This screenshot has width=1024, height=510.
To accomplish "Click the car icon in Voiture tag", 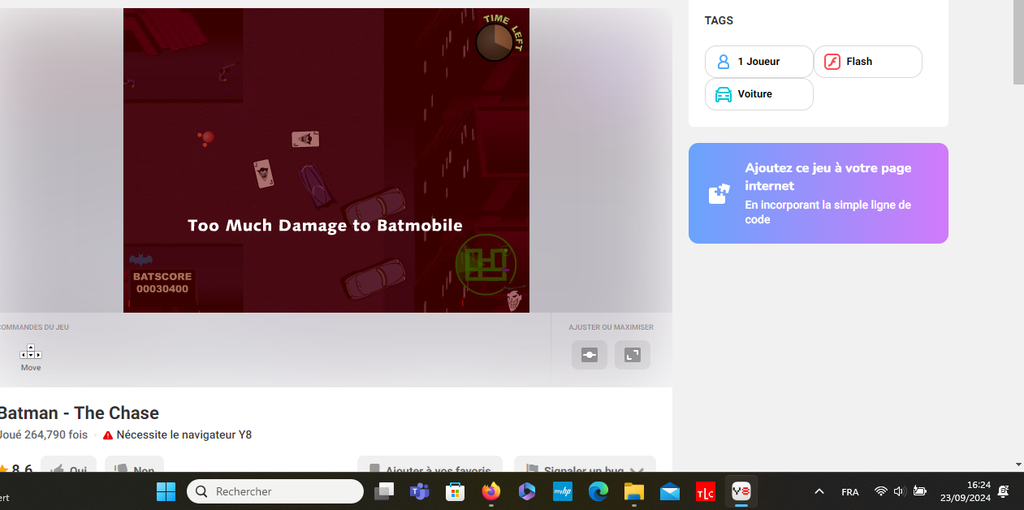I will pos(724,94).
